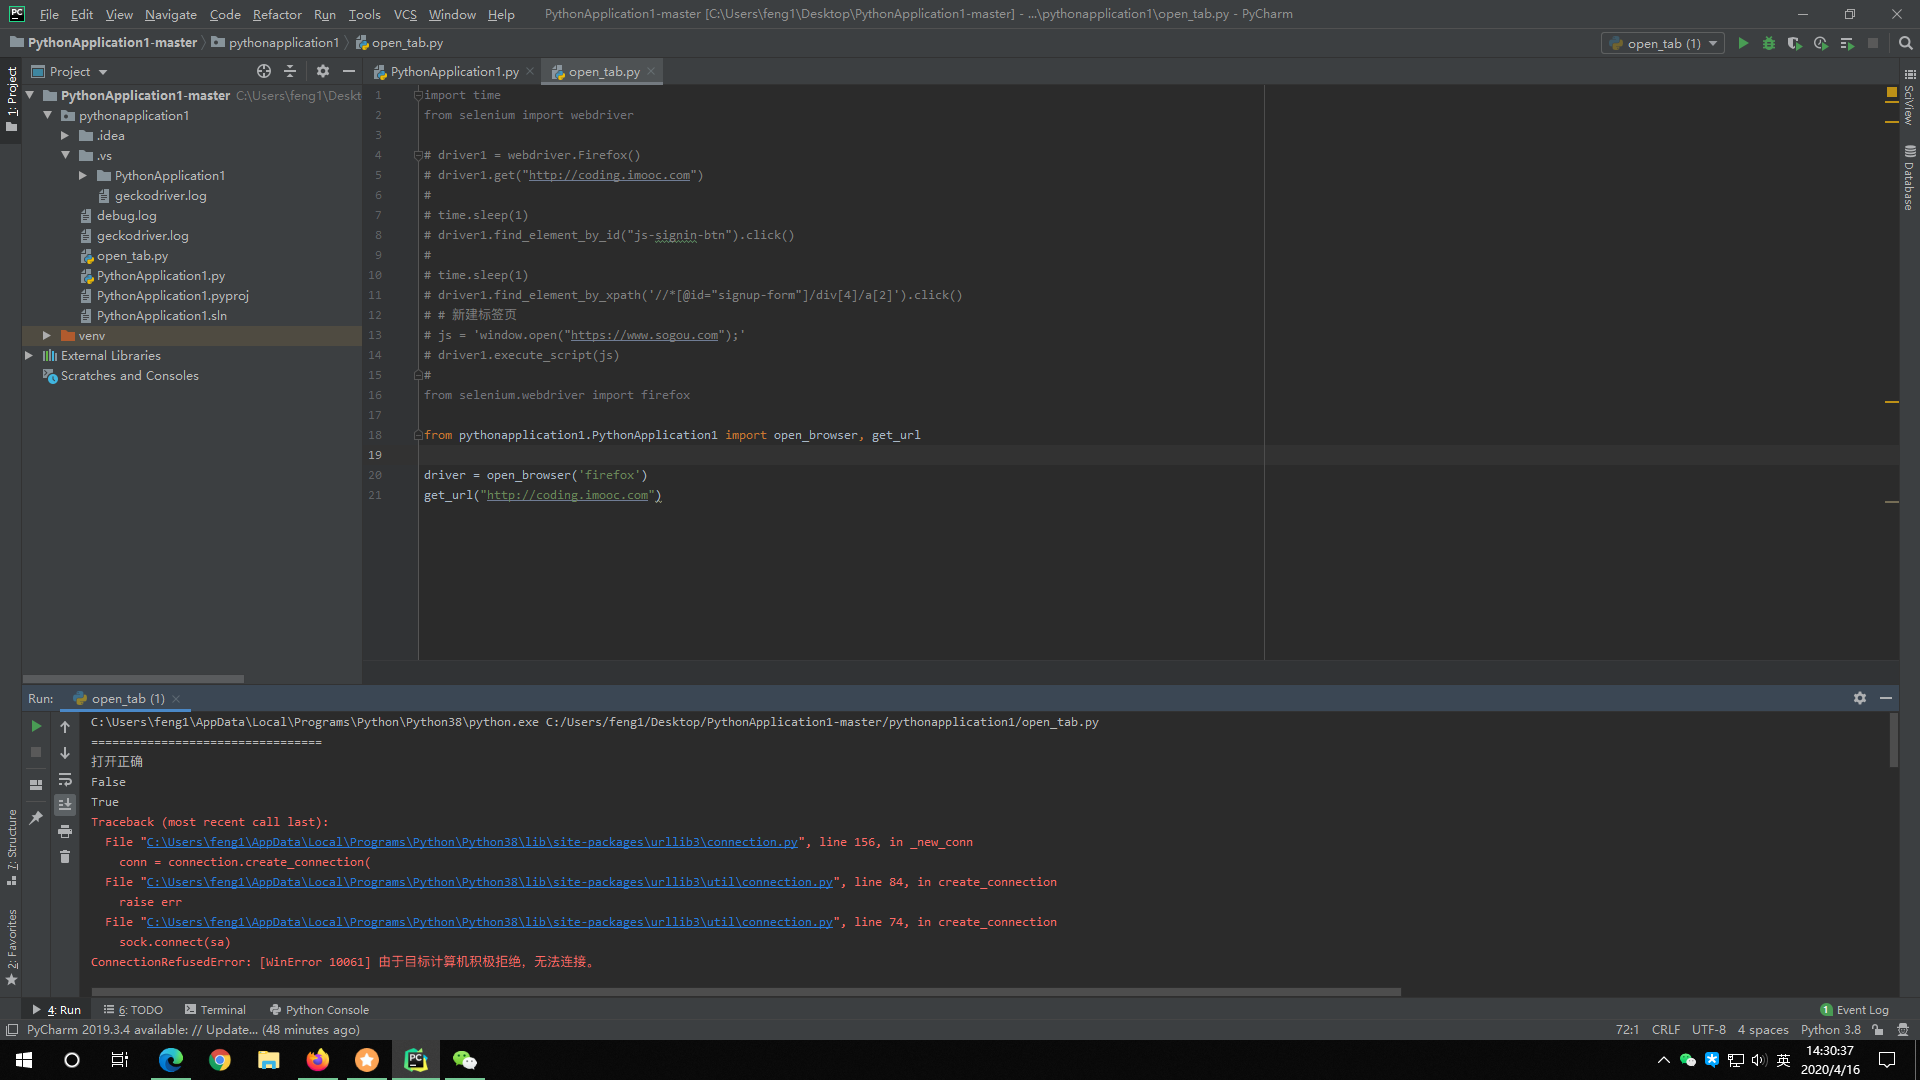Expand the PythonApplication1 subfolder
This screenshot has height=1080, width=1920.
83,175
